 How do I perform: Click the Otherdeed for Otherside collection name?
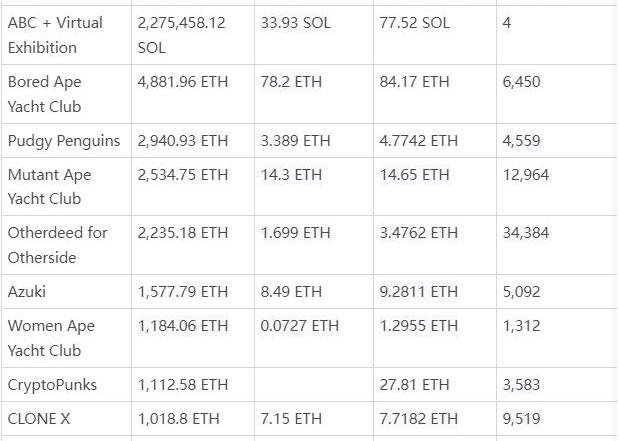click(57, 245)
